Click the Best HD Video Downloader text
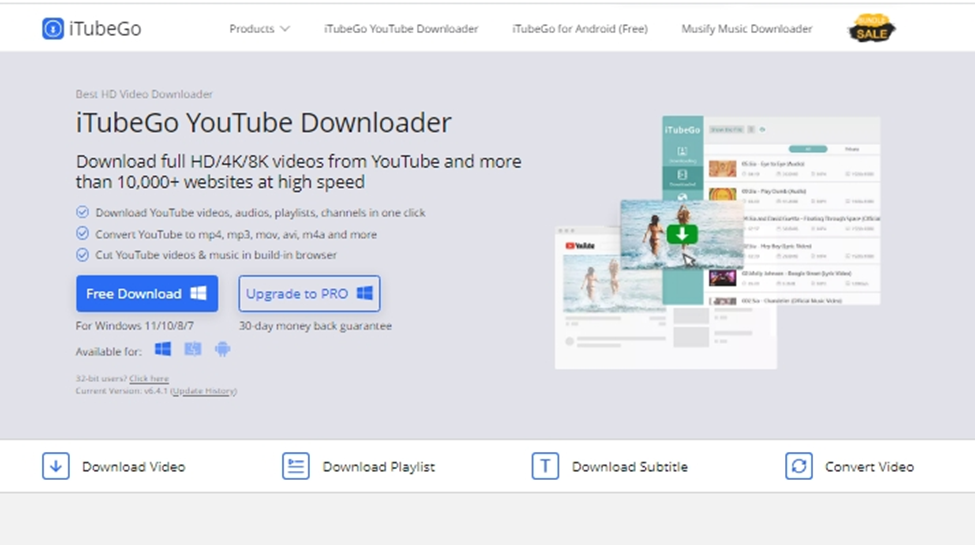This screenshot has height=545, width=975. click(x=144, y=94)
